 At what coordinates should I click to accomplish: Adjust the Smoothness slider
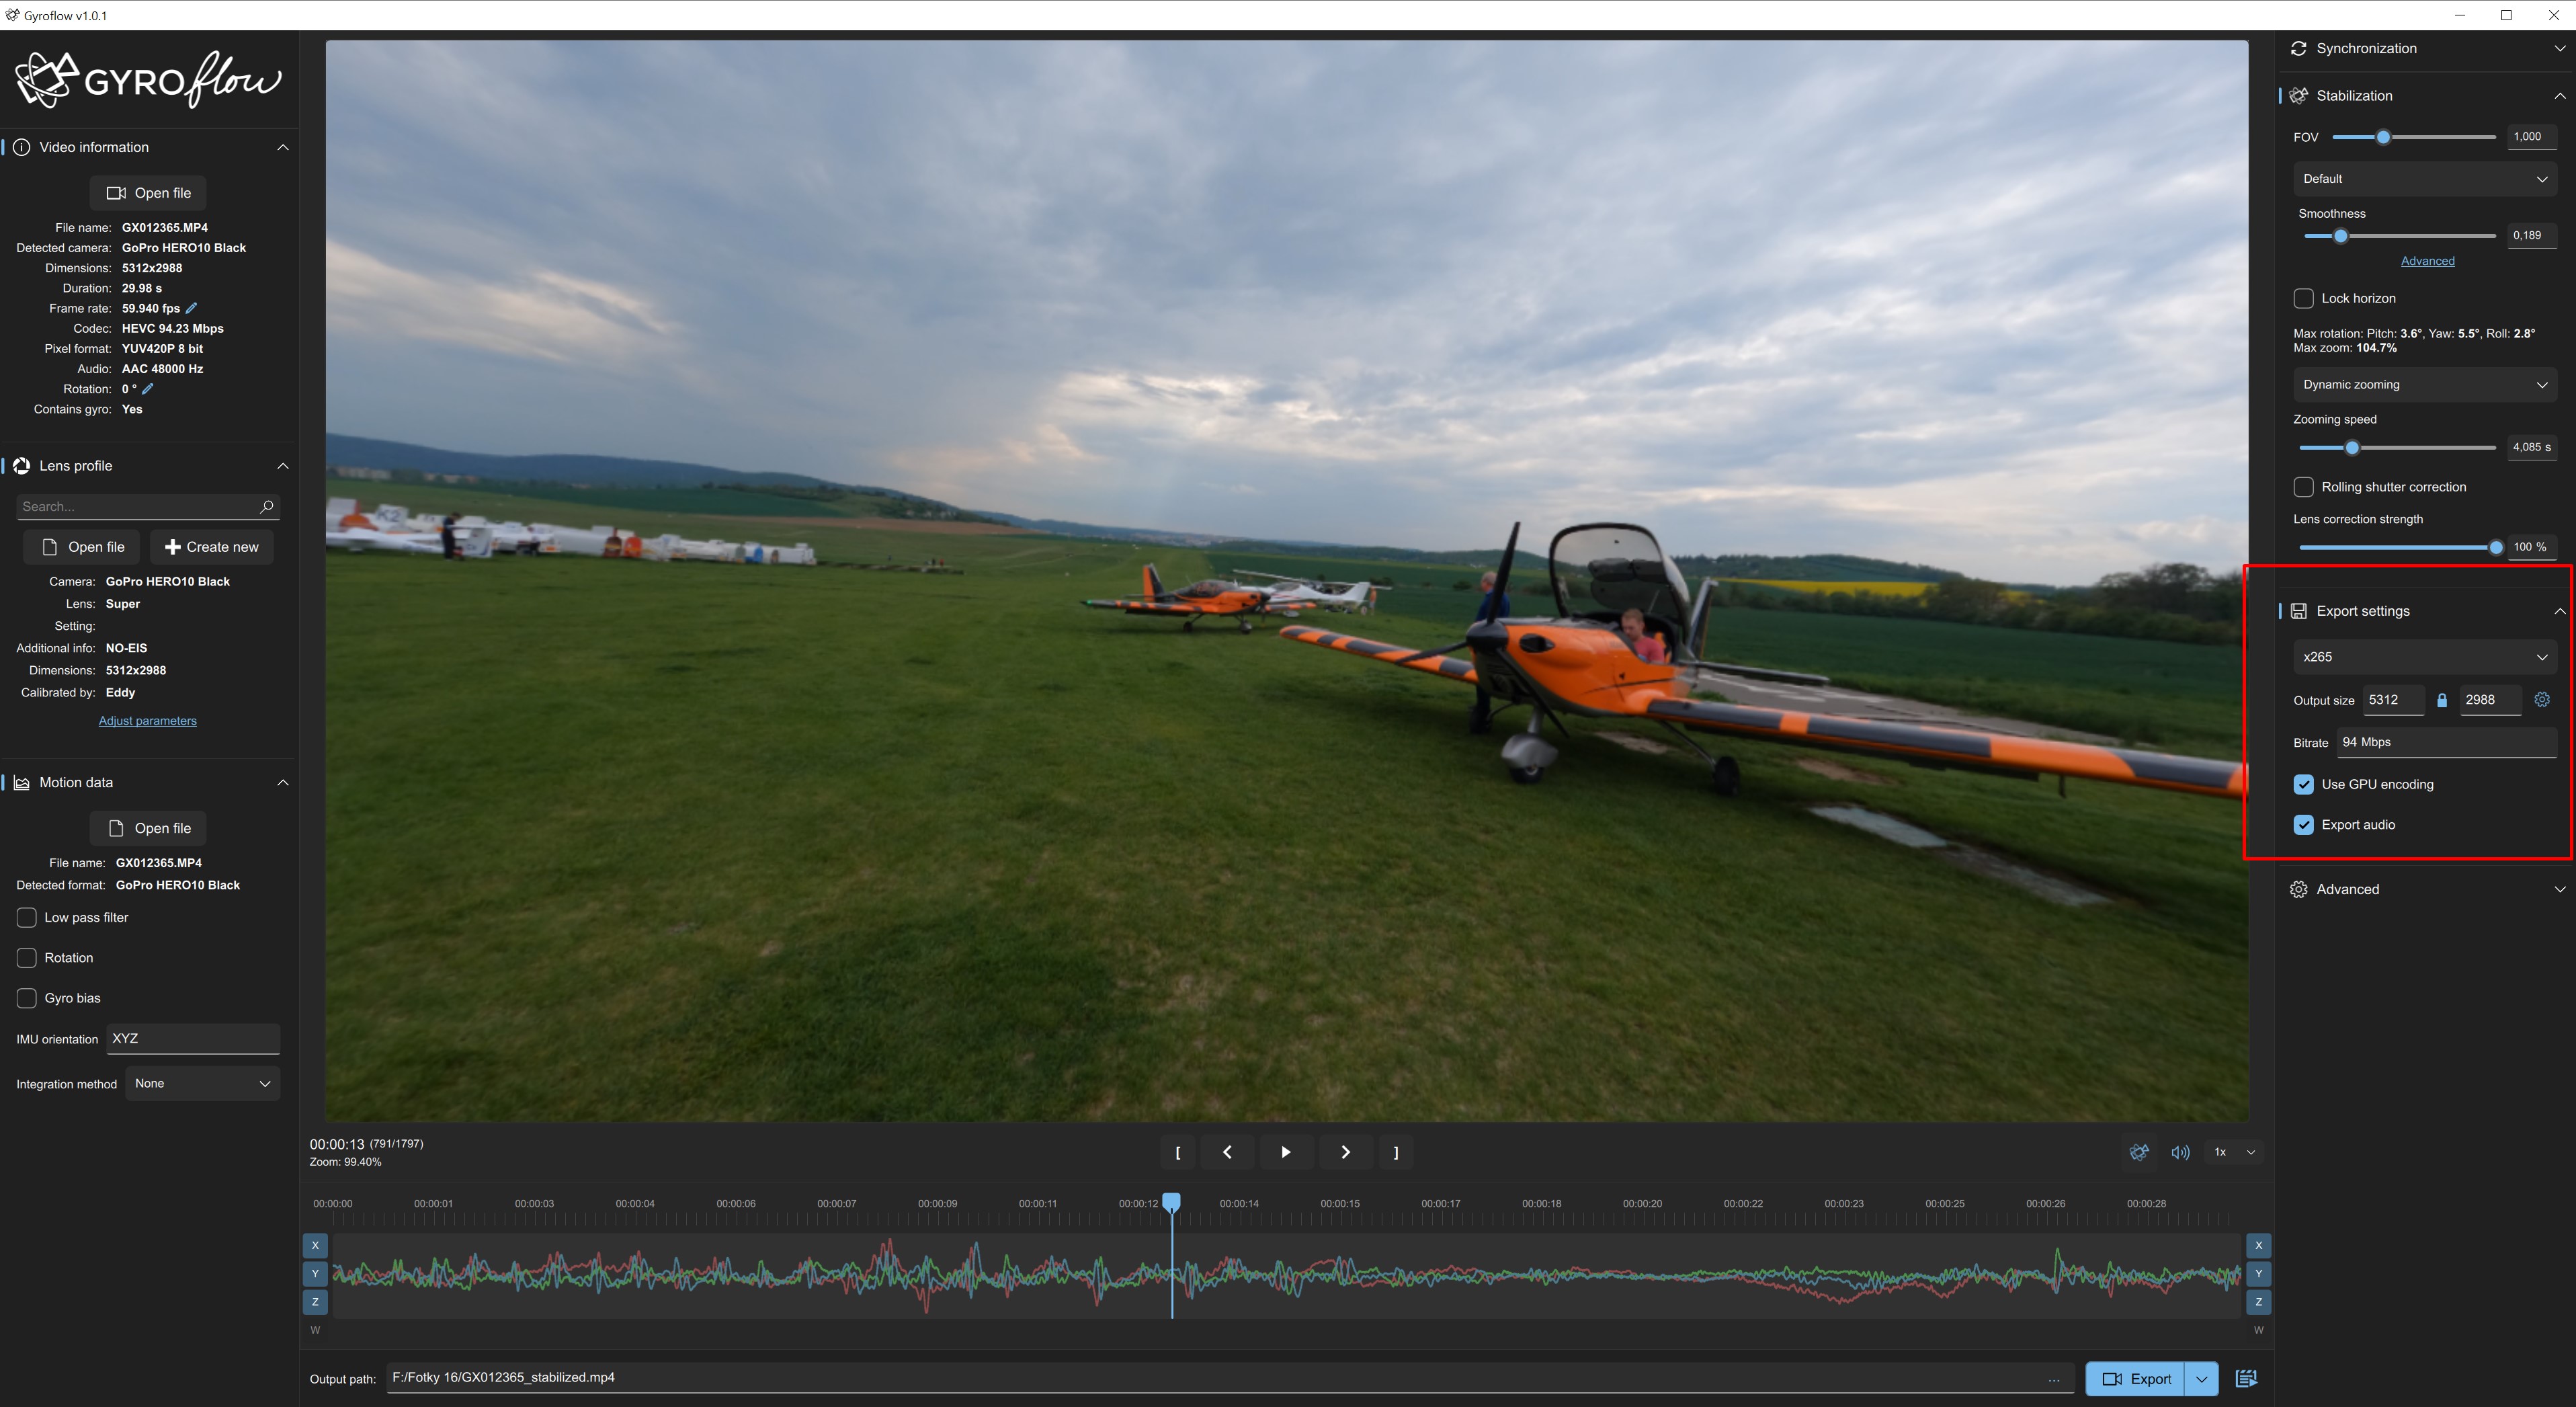click(2340, 236)
